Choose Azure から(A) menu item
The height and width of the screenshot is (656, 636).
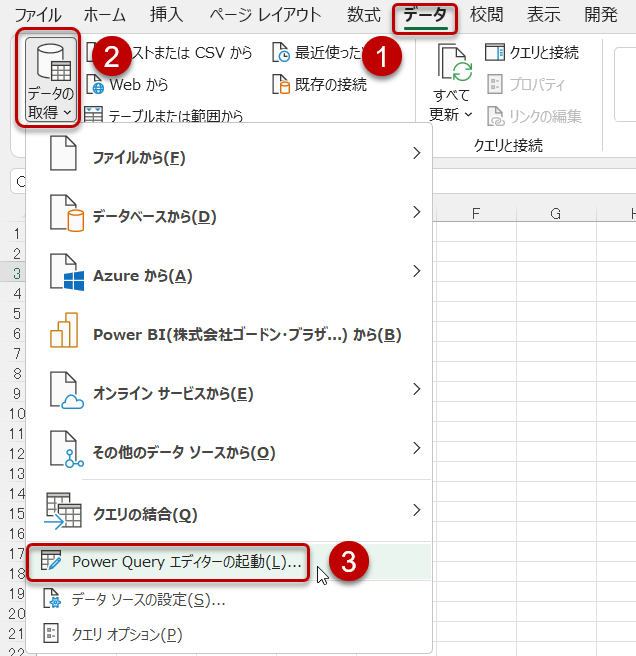(229, 272)
